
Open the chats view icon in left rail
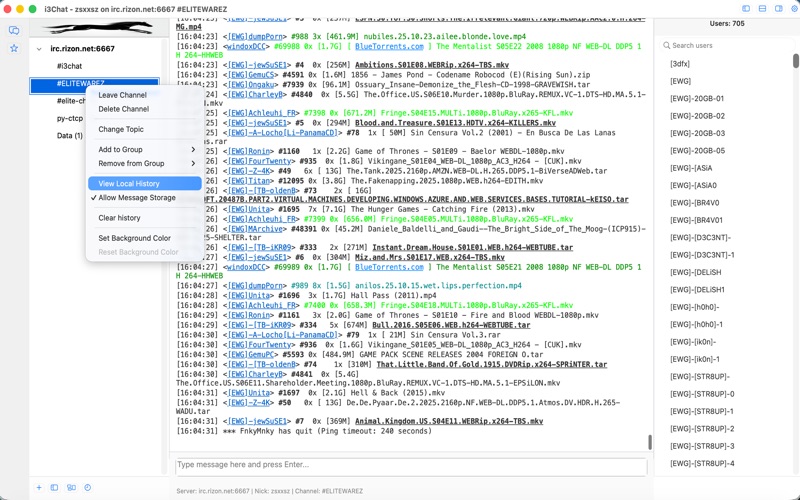tap(14, 31)
